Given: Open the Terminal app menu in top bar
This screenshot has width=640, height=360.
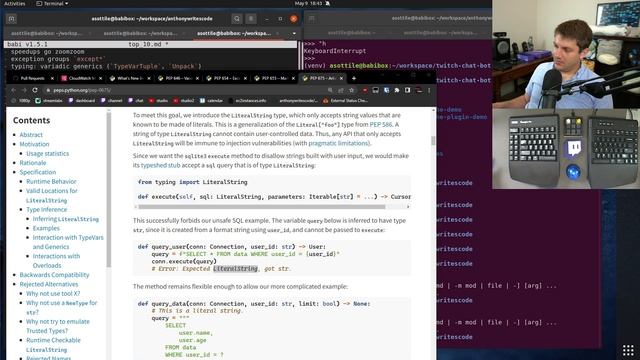Looking at the screenshot, I should tap(52, 4).
